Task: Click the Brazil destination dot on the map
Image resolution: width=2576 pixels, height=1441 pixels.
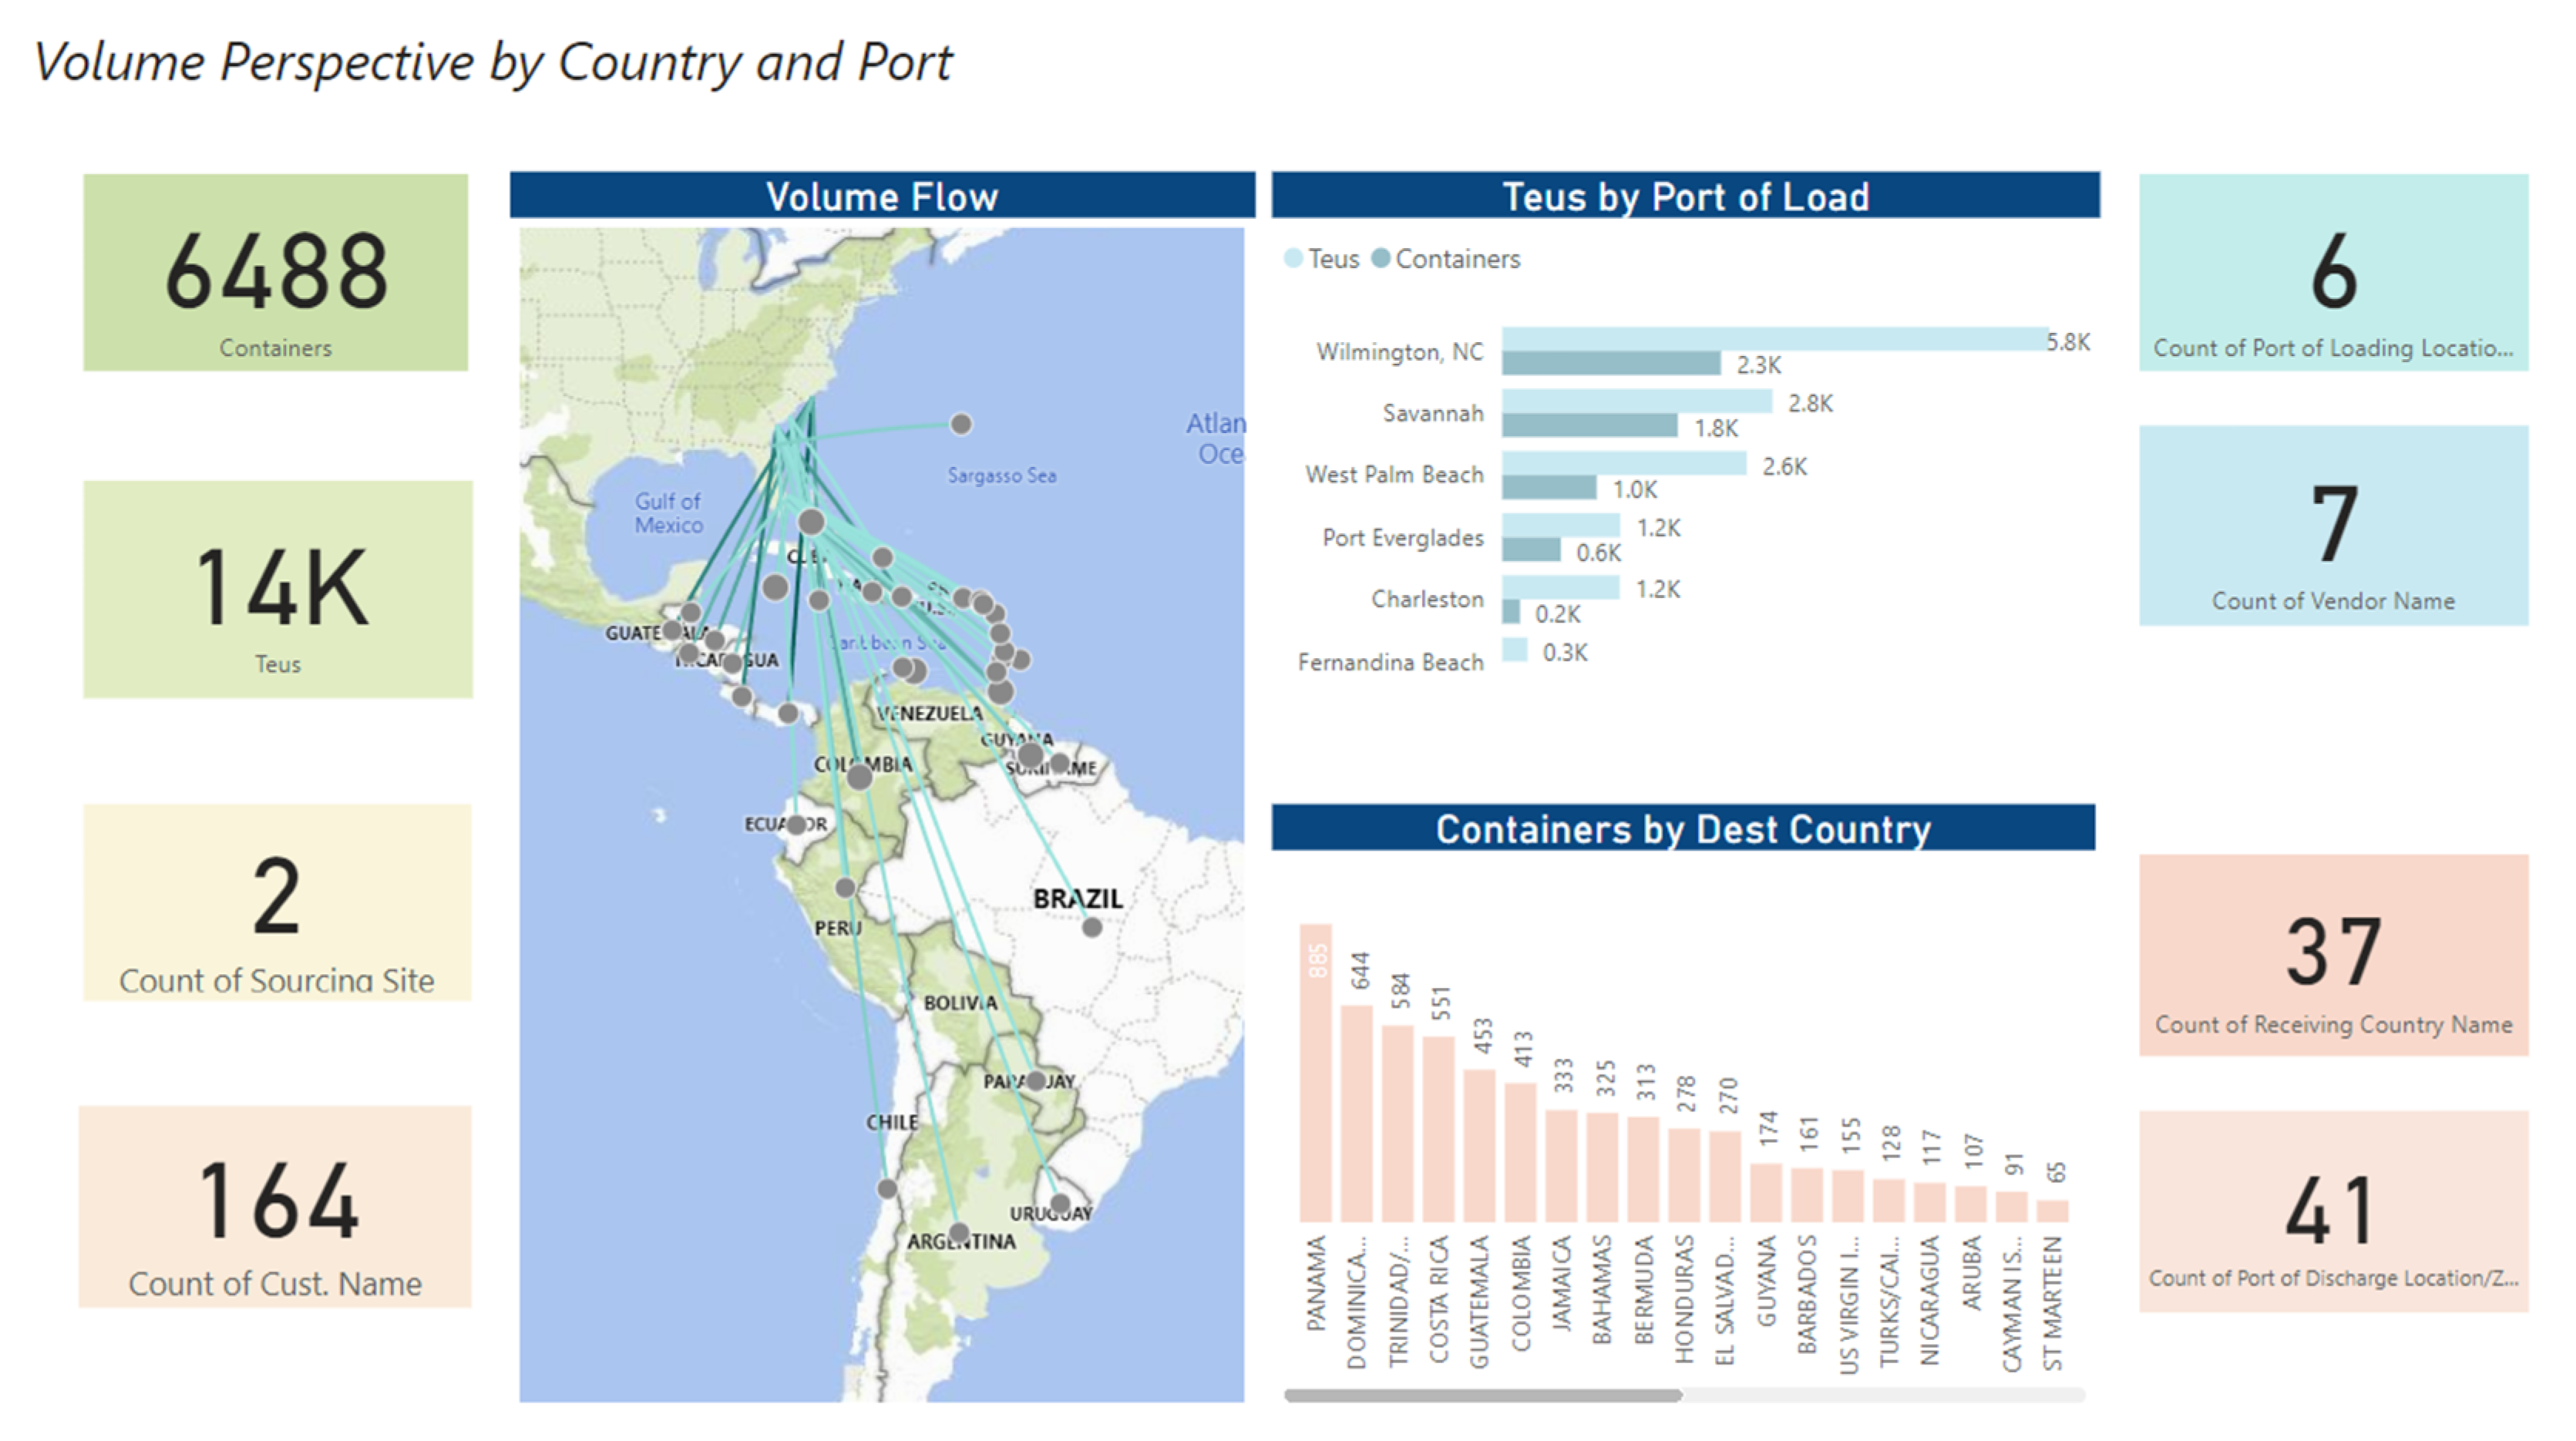Action: tap(1092, 928)
